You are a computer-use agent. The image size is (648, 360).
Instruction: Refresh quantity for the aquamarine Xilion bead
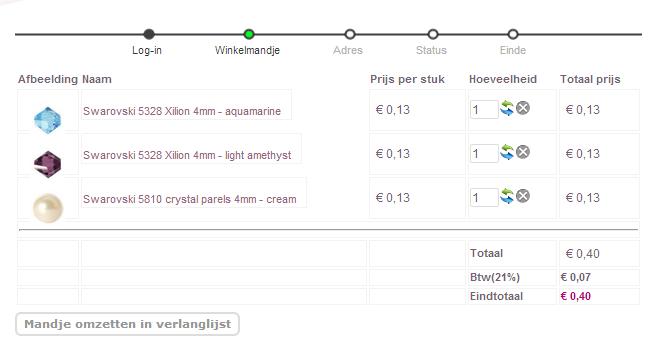[x=507, y=109]
